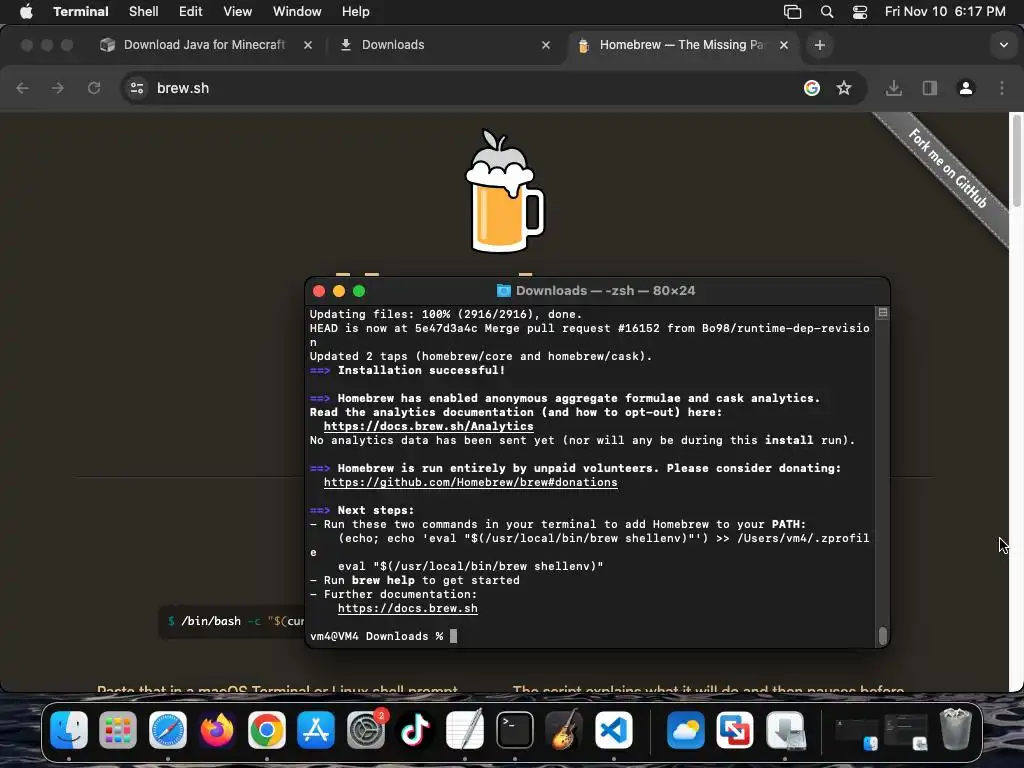Open TikTok from the Dock
The width and height of the screenshot is (1024, 768).
click(415, 729)
